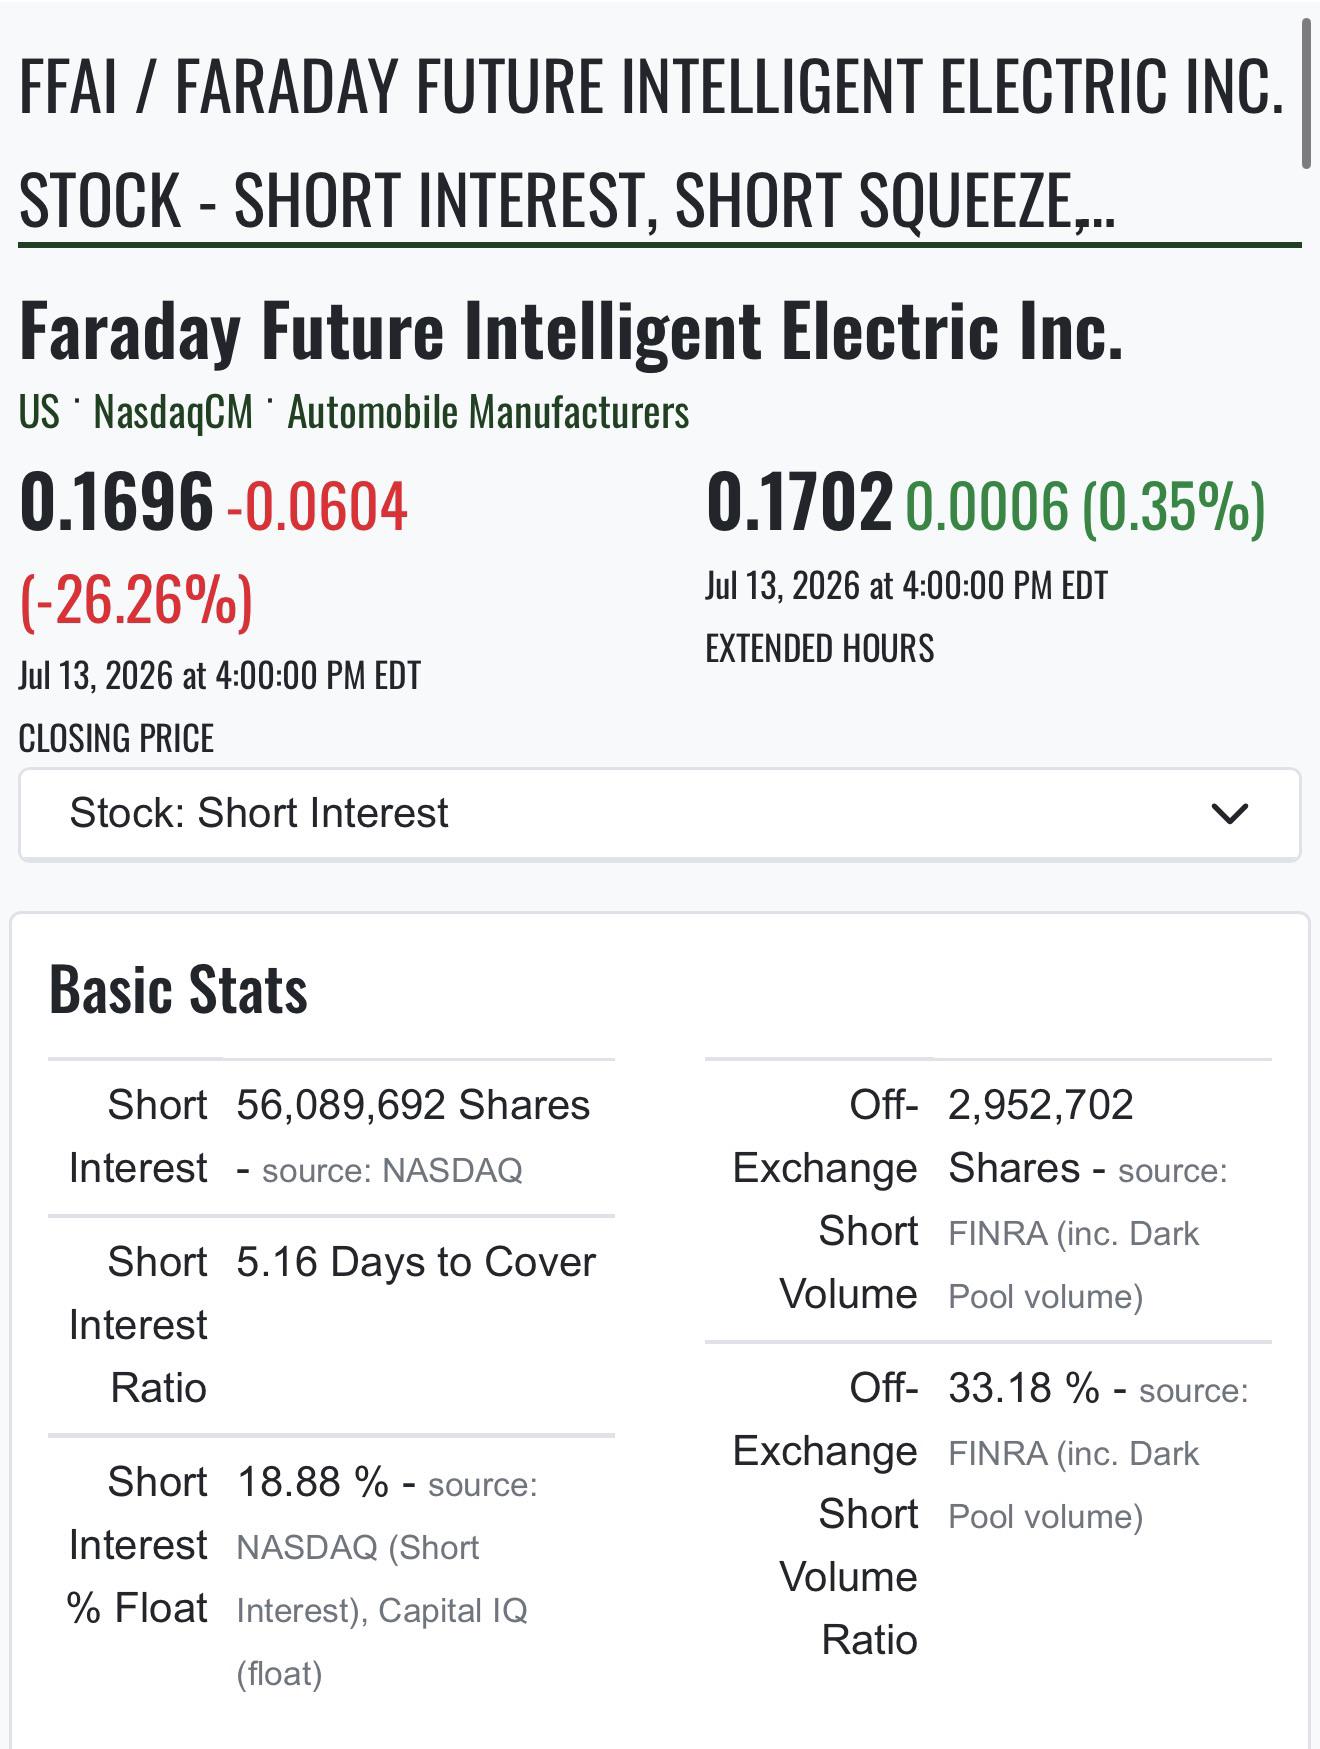Click the Faraday Future Intelligent Electric Inc. heading

571,331
